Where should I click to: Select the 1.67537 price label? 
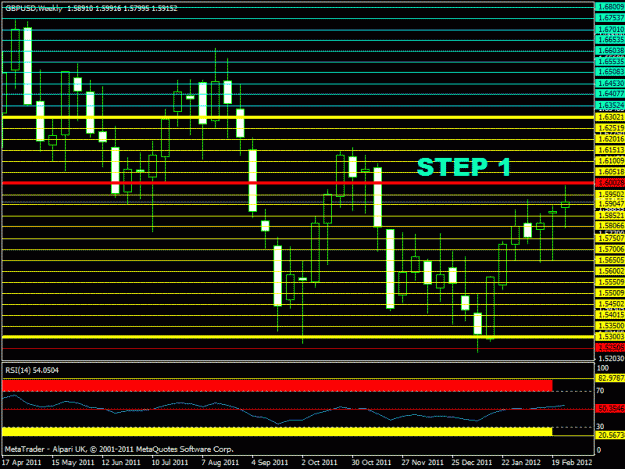tap(610, 18)
